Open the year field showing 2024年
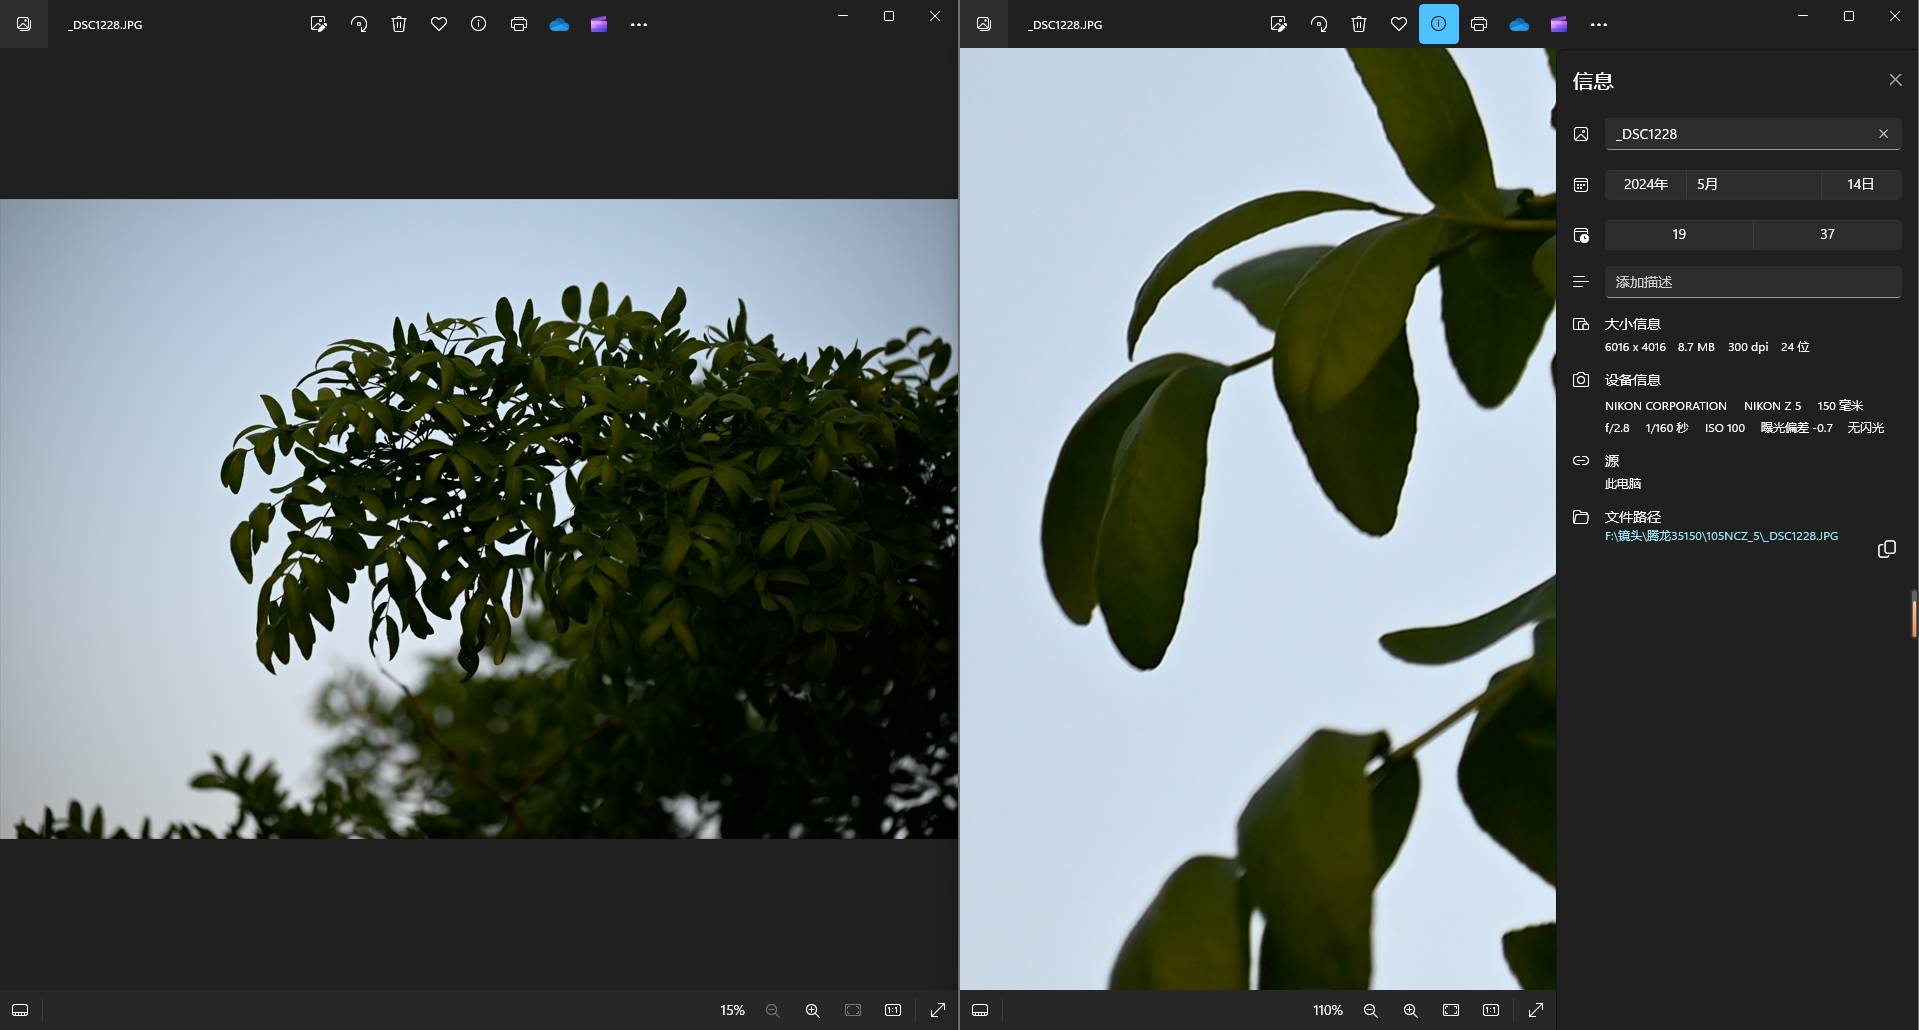The image size is (1919, 1030). (1645, 184)
